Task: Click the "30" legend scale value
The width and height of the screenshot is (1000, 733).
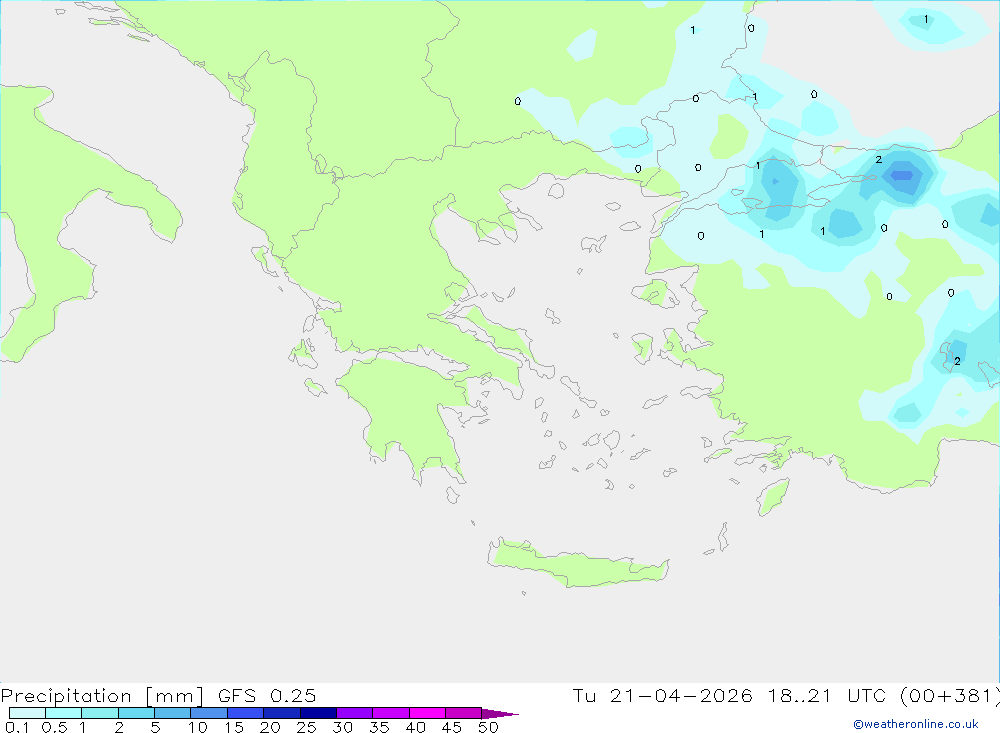Action: [343, 727]
